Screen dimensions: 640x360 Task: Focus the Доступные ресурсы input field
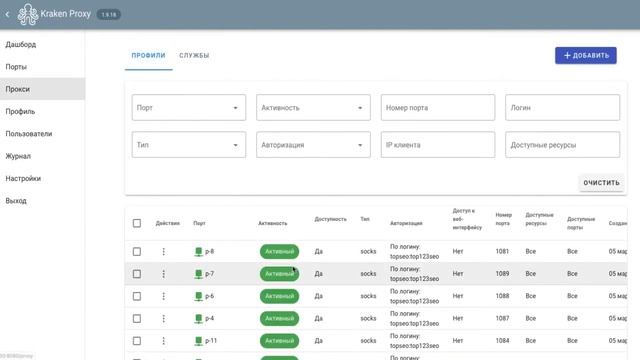point(562,144)
